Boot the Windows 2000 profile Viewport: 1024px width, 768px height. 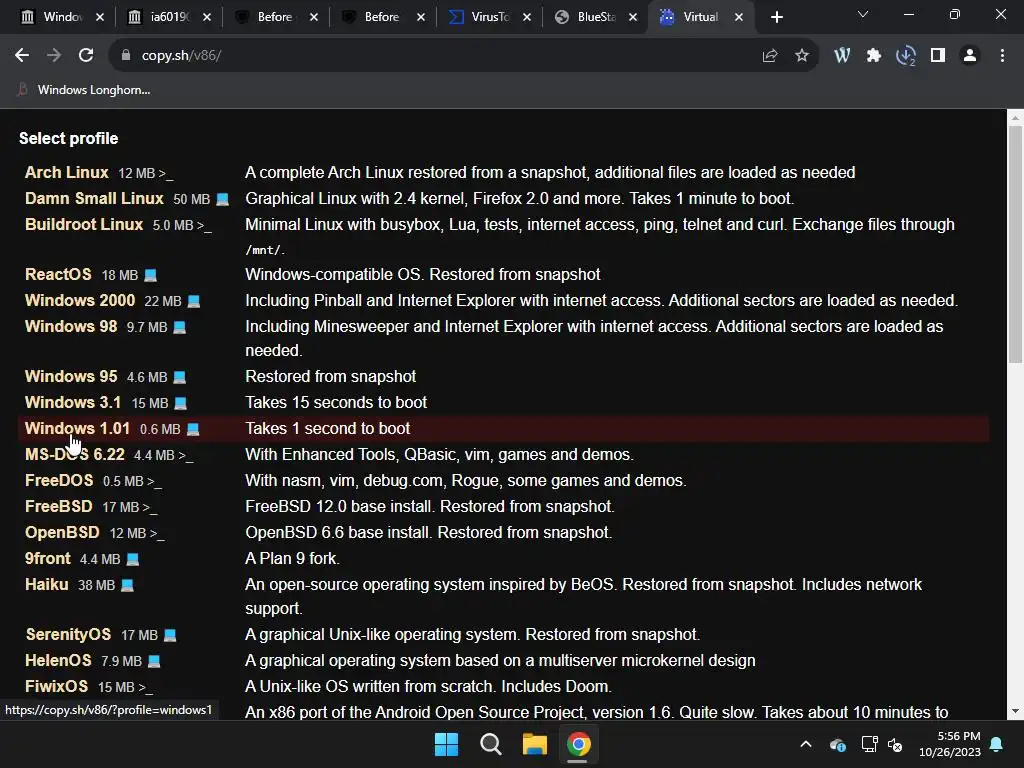coord(80,300)
